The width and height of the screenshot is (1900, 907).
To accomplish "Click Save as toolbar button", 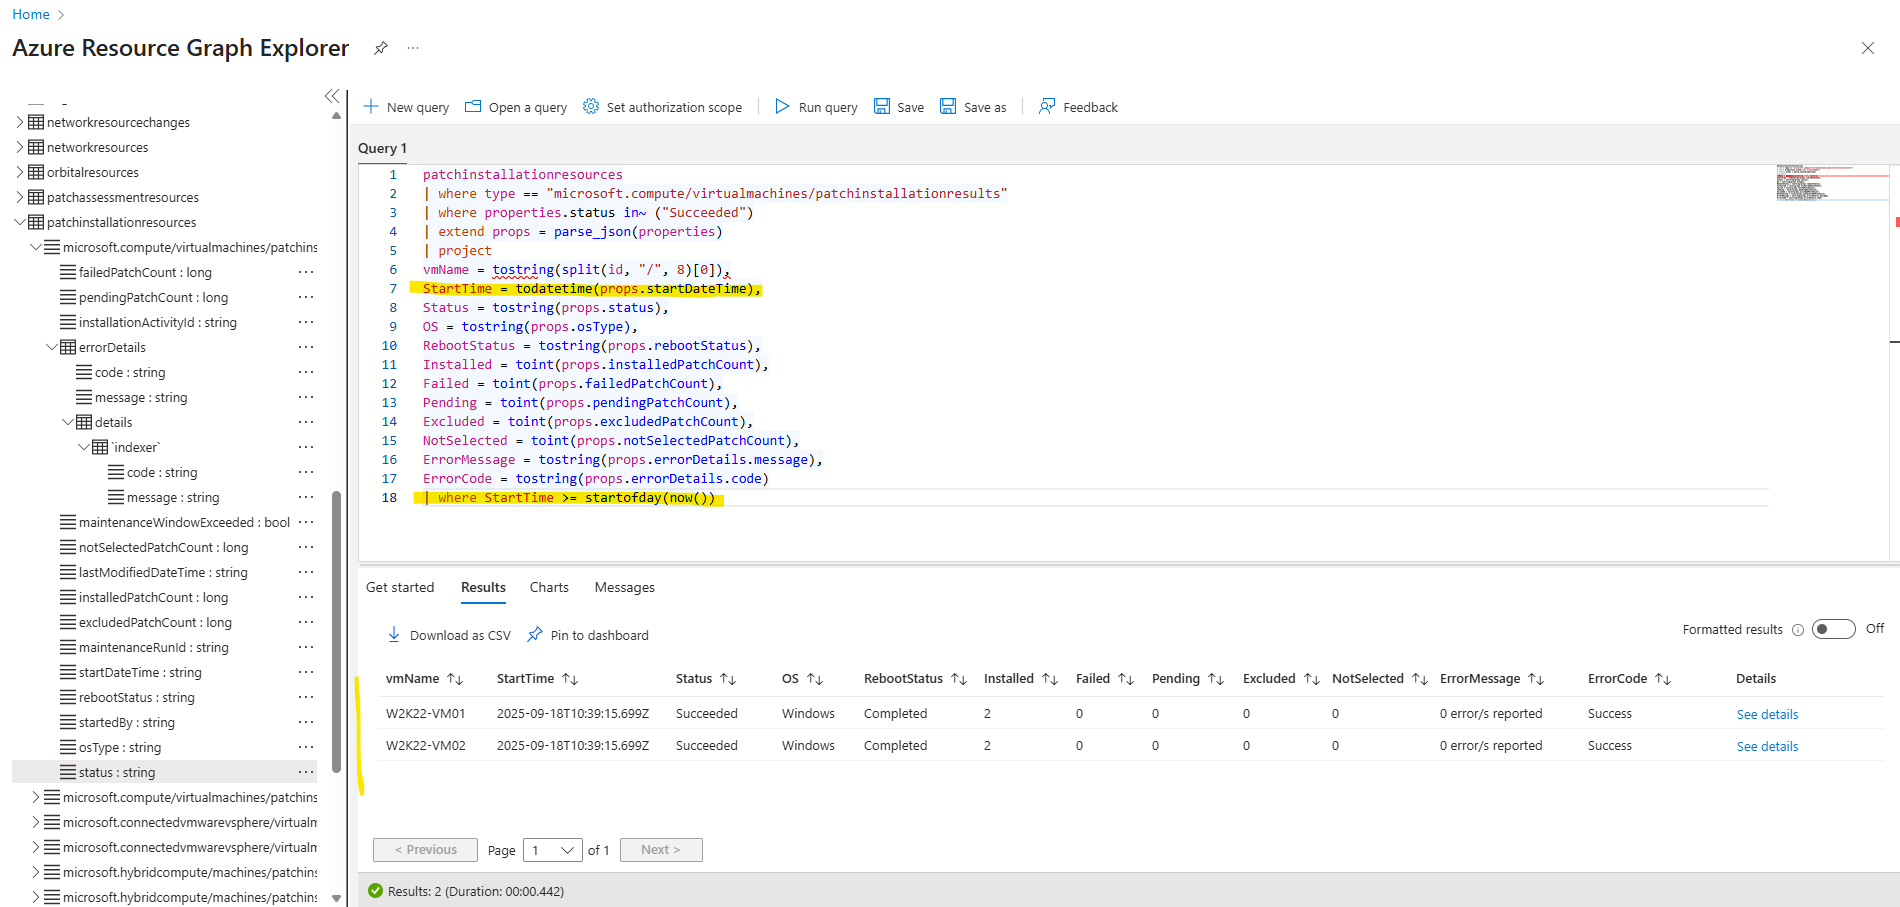I will [973, 107].
